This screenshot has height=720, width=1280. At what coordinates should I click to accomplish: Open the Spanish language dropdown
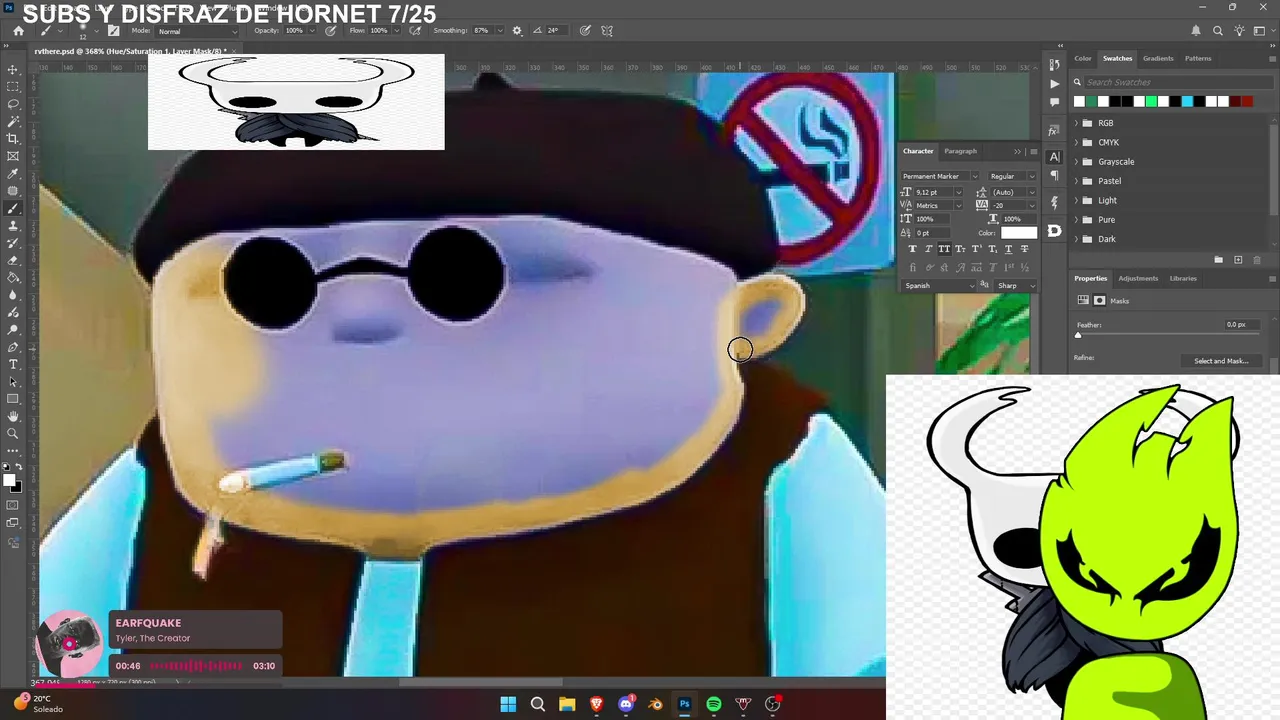point(938,285)
